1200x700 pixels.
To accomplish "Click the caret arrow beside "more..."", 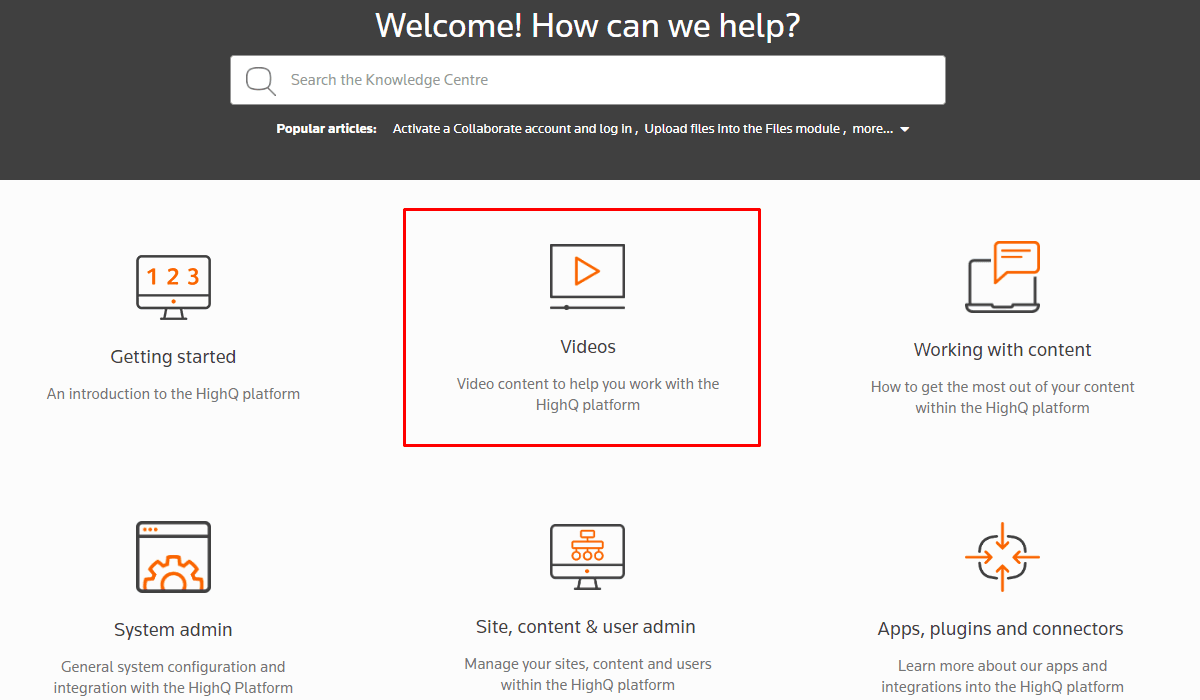I will [x=905, y=130].
